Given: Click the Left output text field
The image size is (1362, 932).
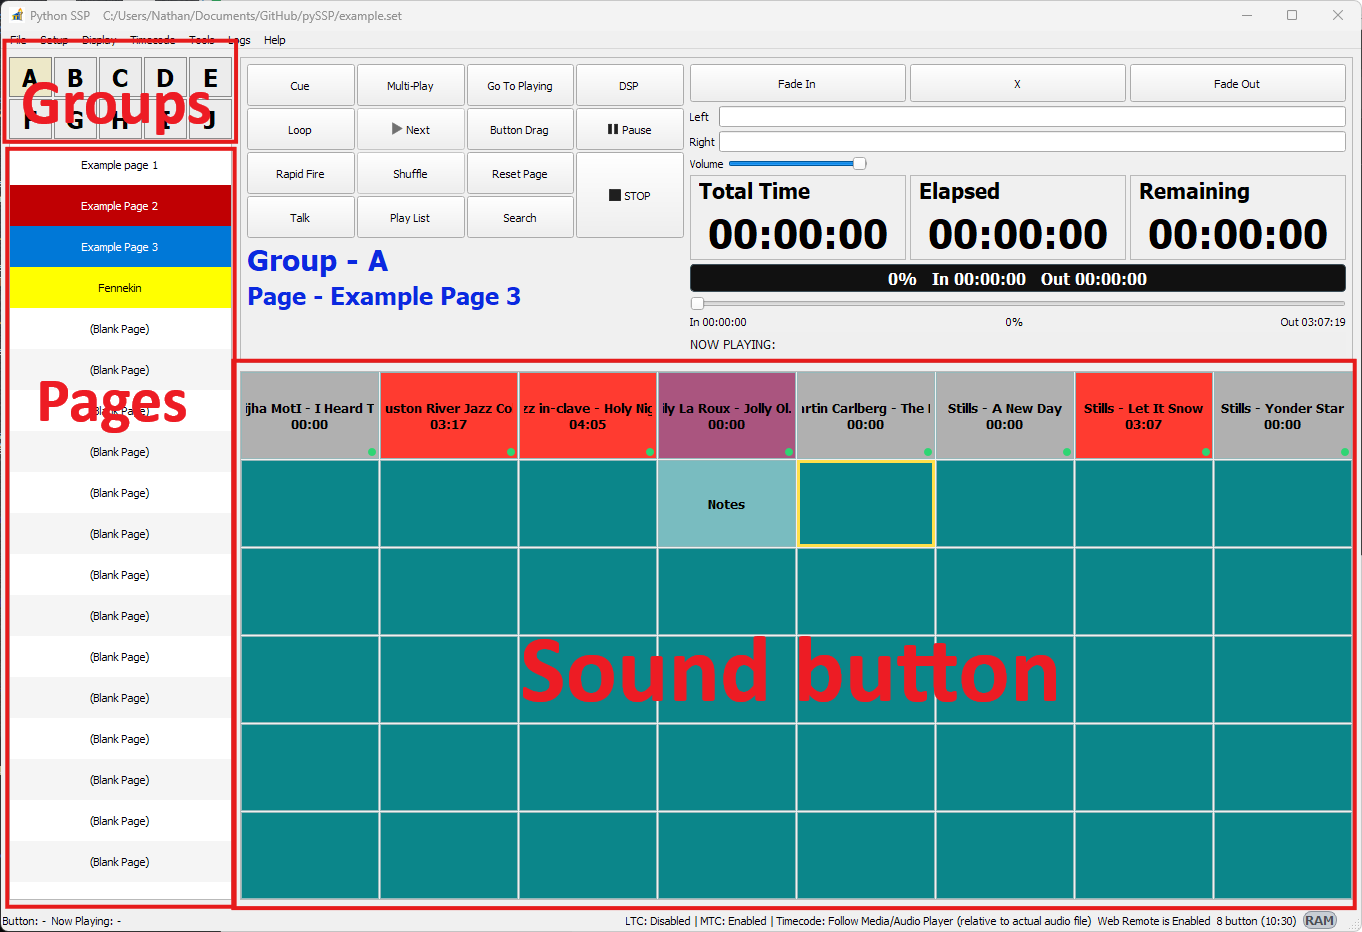Looking at the screenshot, I should tap(1030, 117).
